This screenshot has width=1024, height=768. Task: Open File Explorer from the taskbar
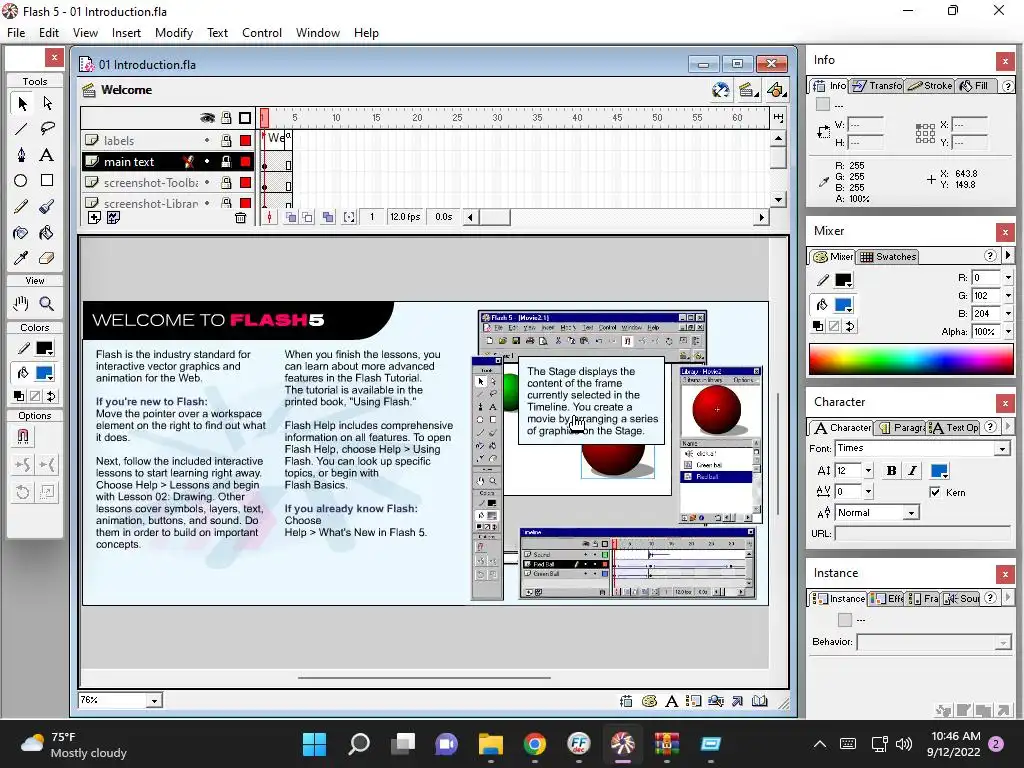490,744
